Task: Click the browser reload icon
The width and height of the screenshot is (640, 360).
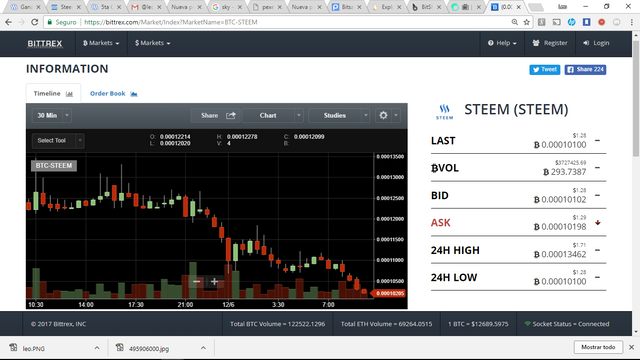Action: click(35, 22)
